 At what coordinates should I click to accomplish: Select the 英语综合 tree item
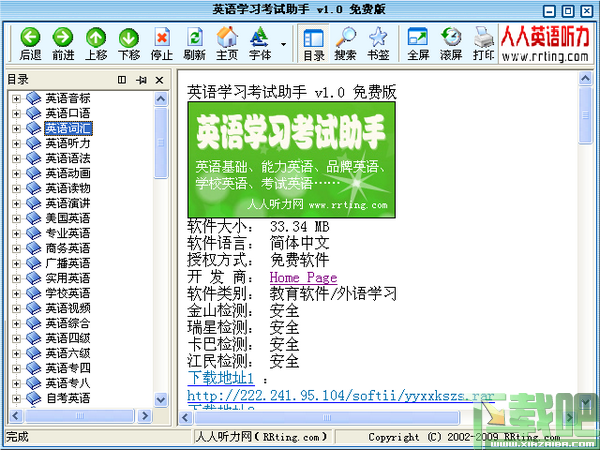coord(68,323)
